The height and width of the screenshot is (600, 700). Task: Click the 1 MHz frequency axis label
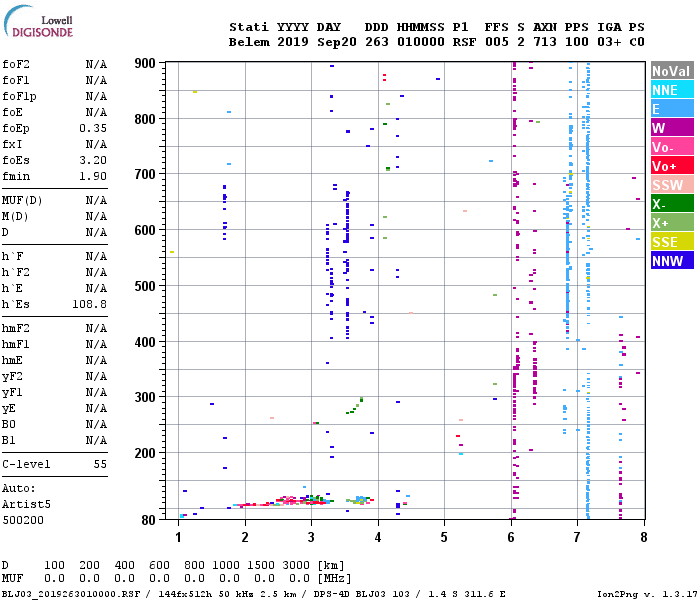[179, 537]
